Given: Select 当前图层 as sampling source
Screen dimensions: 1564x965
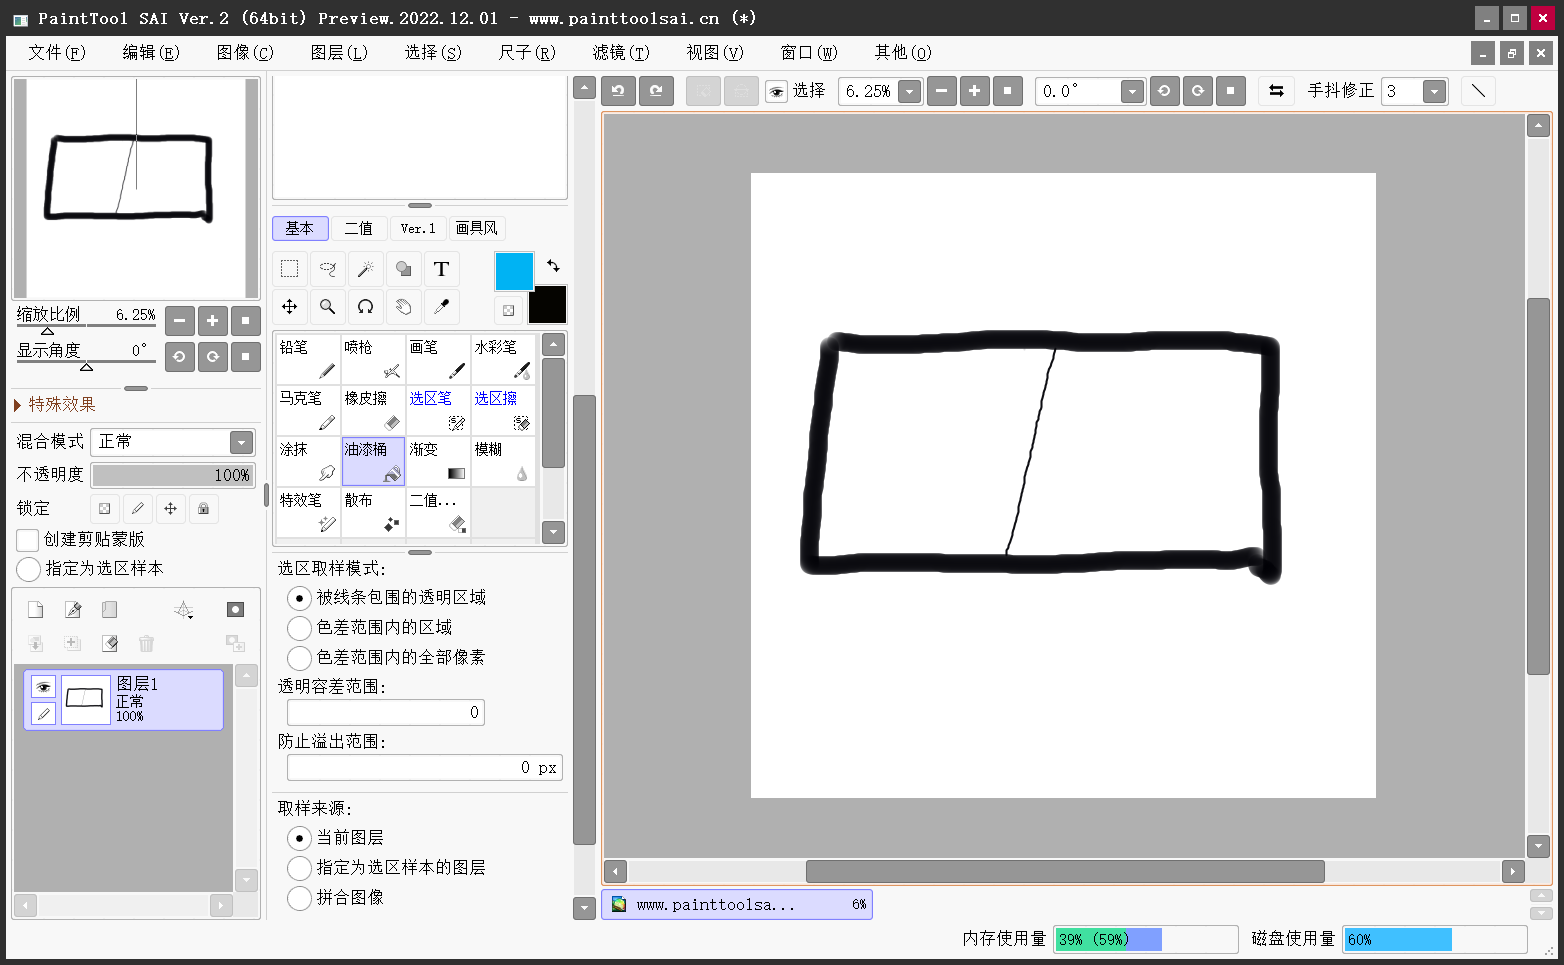Looking at the screenshot, I should (x=299, y=838).
